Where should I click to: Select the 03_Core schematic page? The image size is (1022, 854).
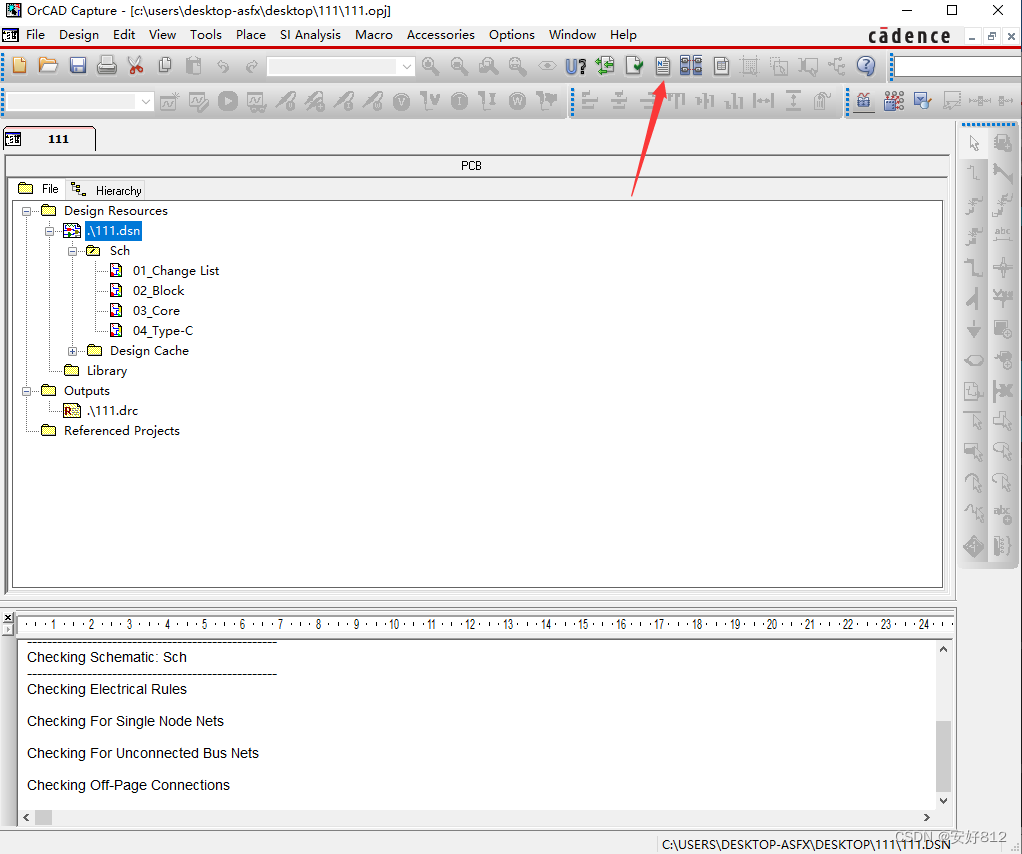pyautogui.click(x=156, y=311)
